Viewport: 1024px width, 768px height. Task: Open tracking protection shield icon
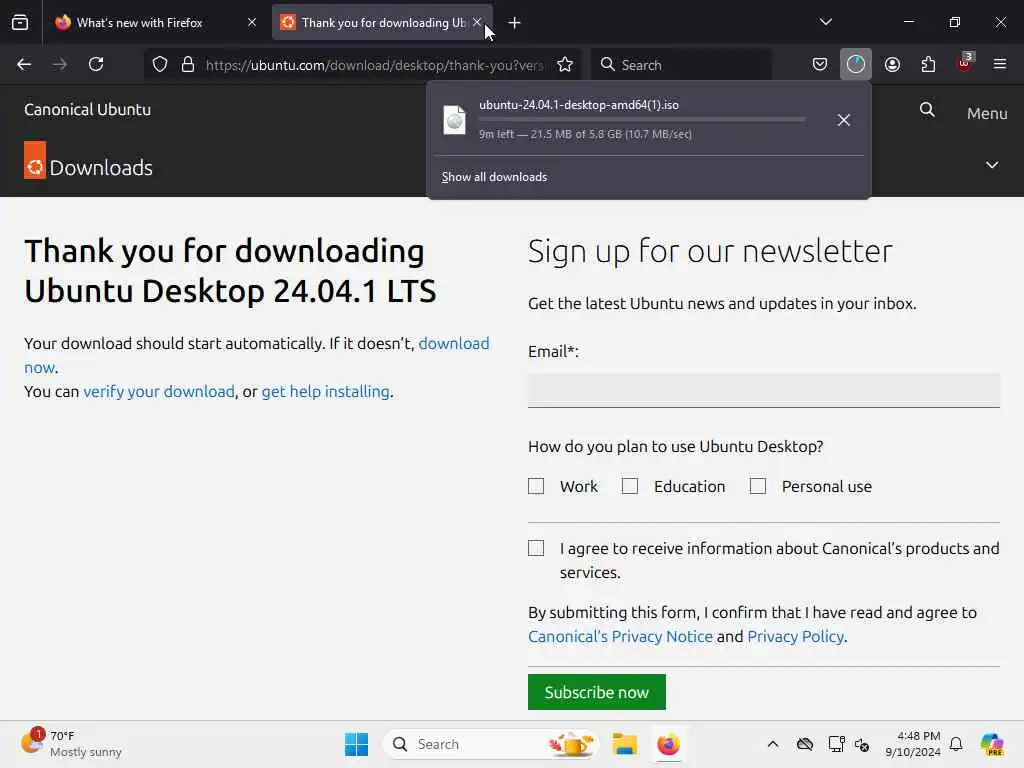(x=160, y=65)
